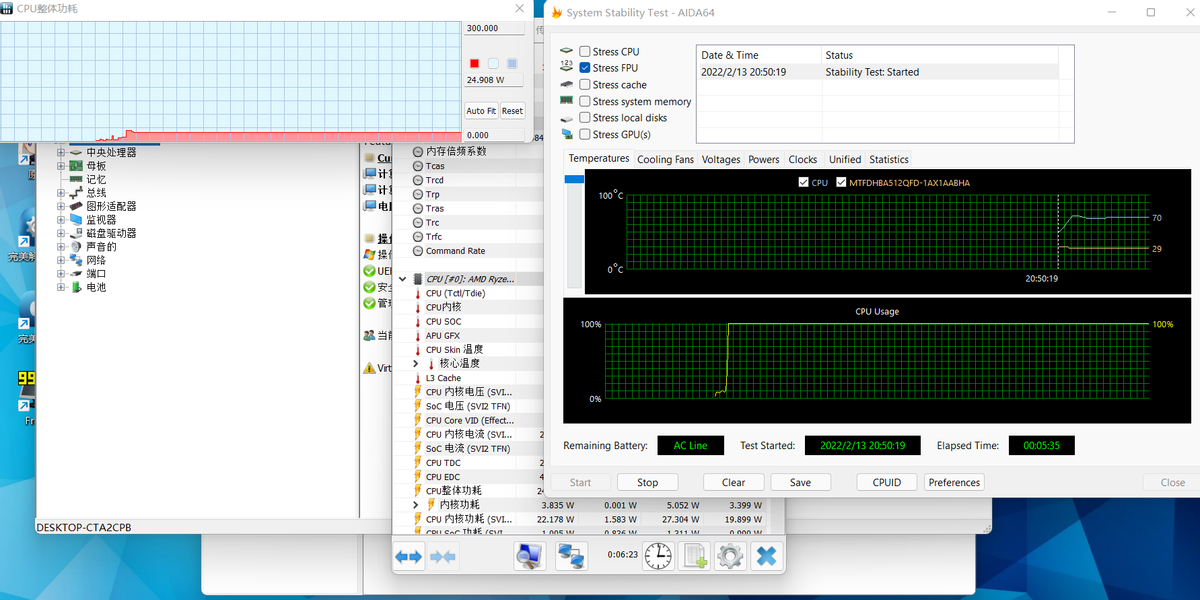
Task: Click the add log file icon
Action: tap(694, 556)
